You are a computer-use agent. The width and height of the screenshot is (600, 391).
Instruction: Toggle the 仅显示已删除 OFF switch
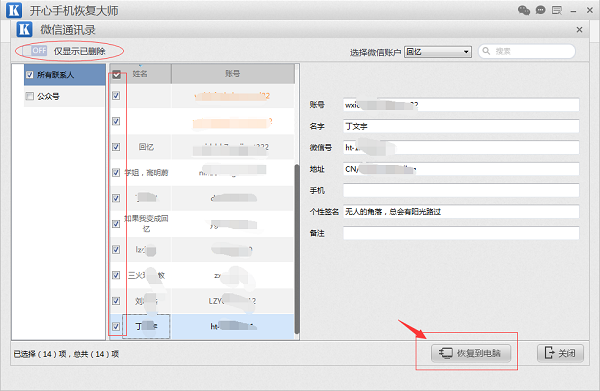click(35, 51)
